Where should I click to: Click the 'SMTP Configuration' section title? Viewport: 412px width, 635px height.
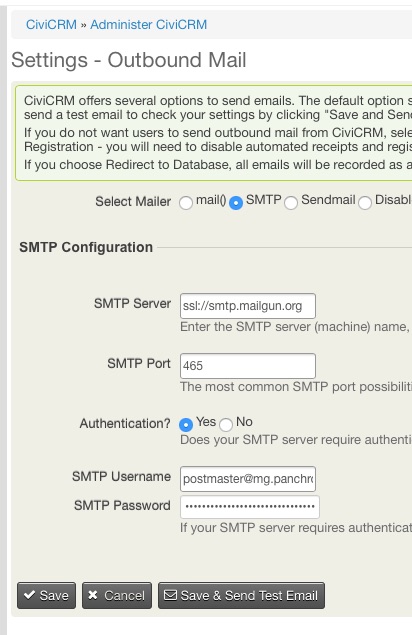86,247
